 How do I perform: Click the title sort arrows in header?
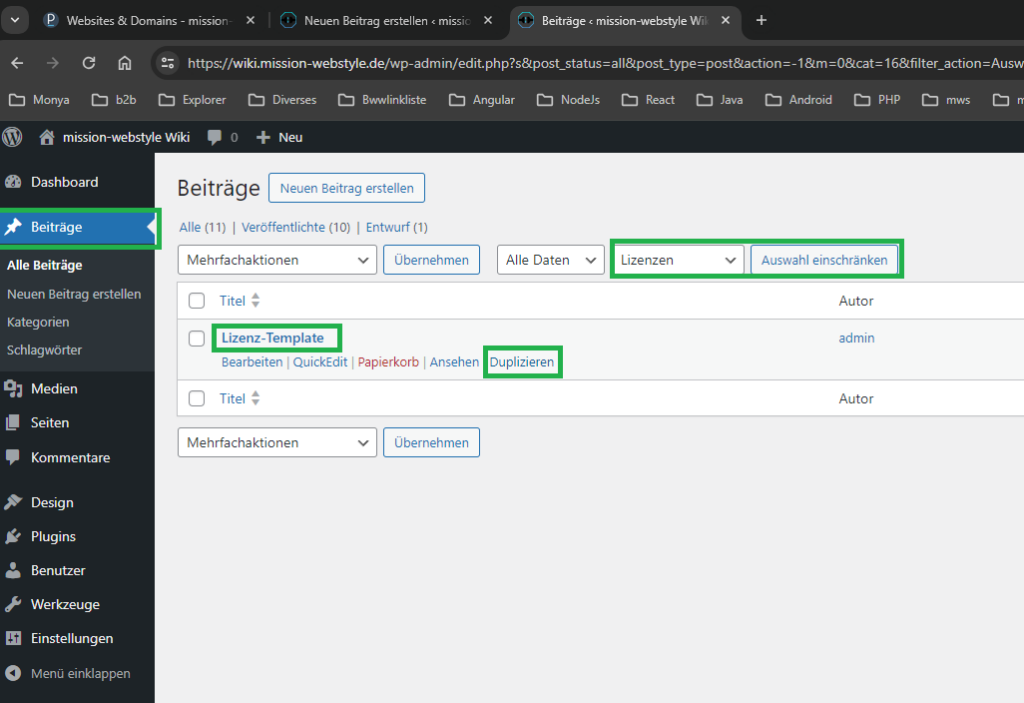click(x=255, y=301)
